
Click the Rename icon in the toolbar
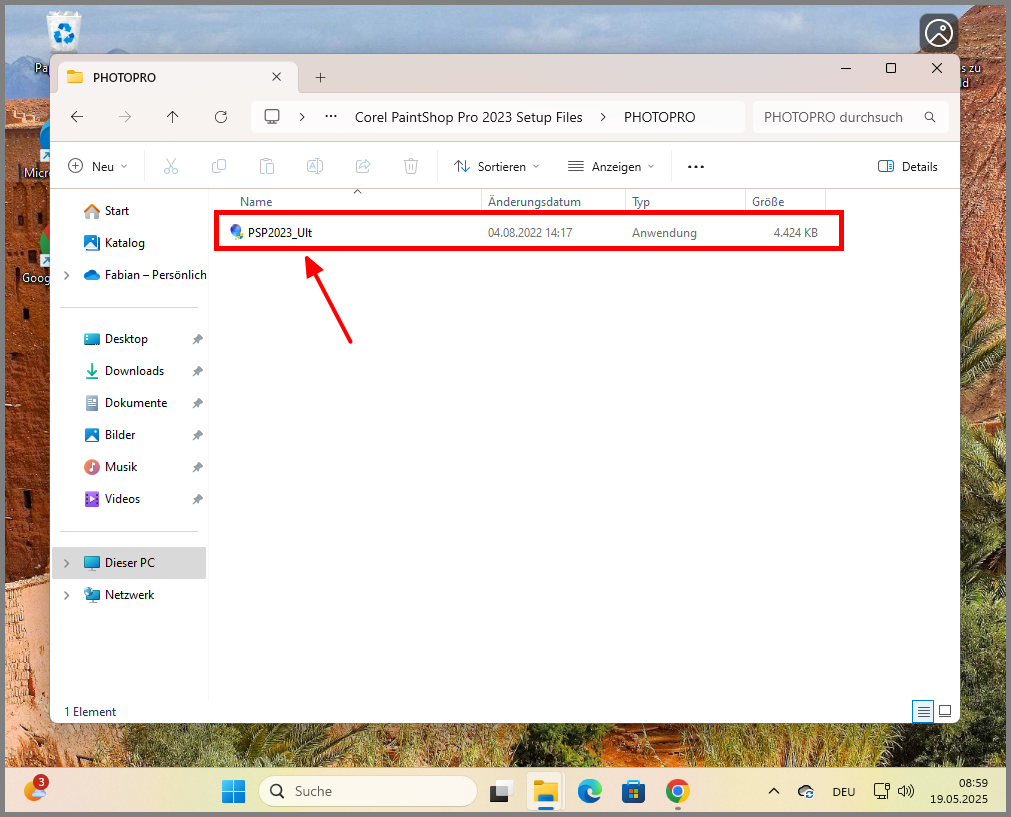[315, 166]
